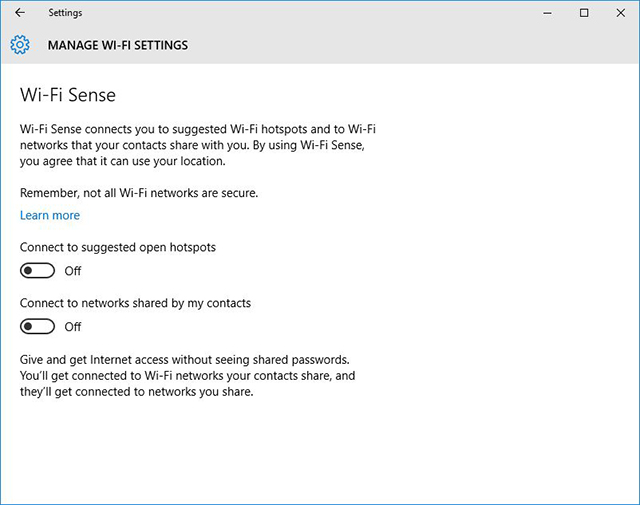The width and height of the screenshot is (640, 505).
Task: Select the Wi-Fi Sense heading
Action: [68, 96]
